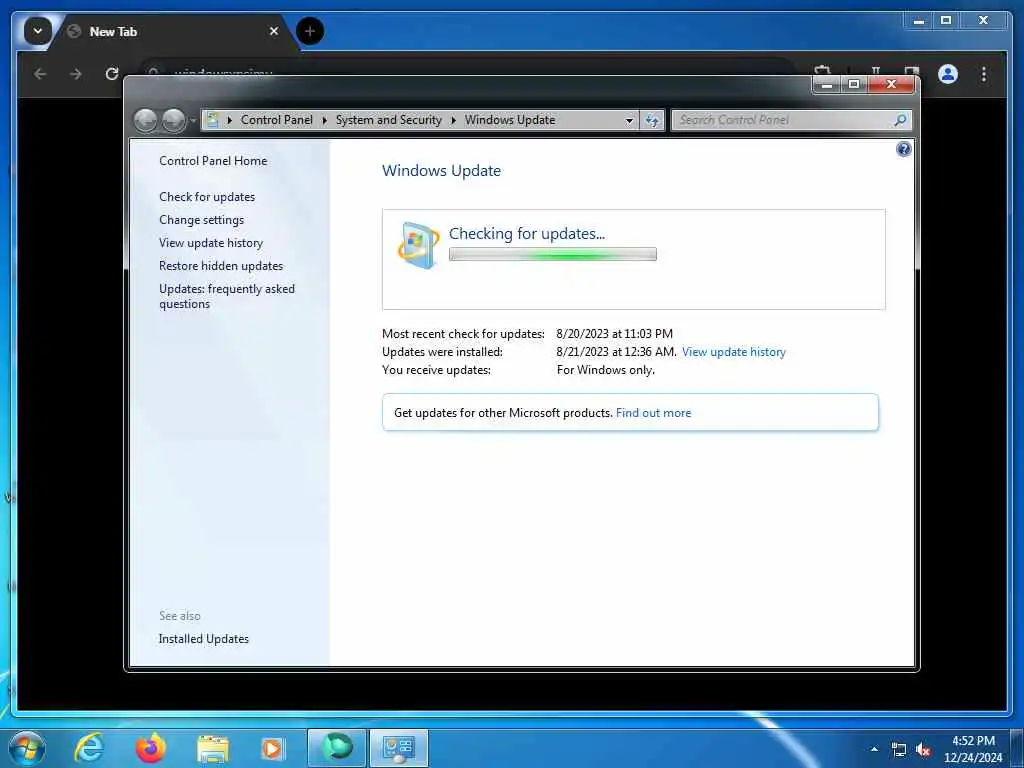Screen dimensions: 1024x768
Task: Open Restore hidden updates link
Action: pos(221,266)
